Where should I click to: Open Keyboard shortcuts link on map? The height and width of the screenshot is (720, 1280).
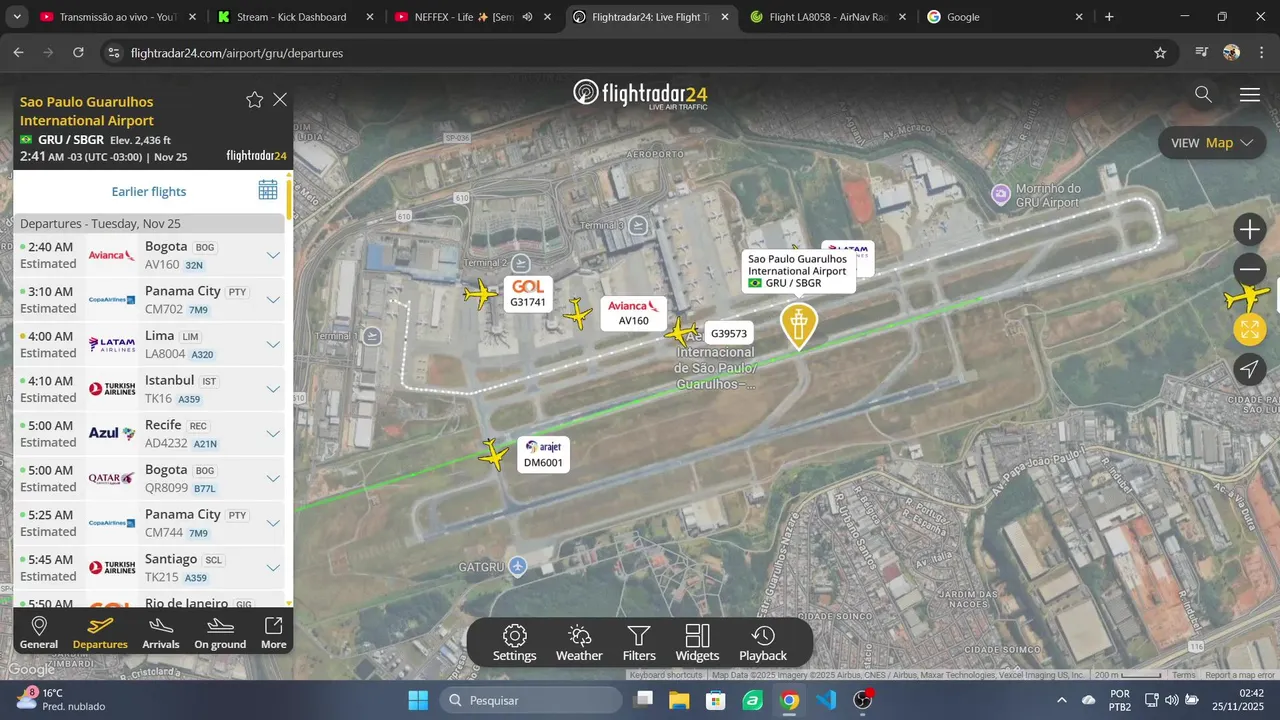[x=666, y=675]
